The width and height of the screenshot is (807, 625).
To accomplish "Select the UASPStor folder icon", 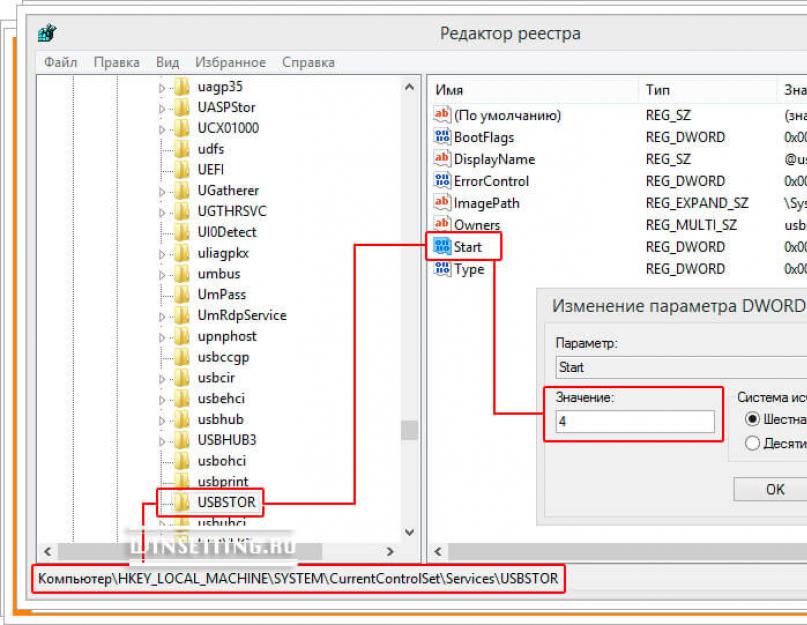I will point(182,107).
